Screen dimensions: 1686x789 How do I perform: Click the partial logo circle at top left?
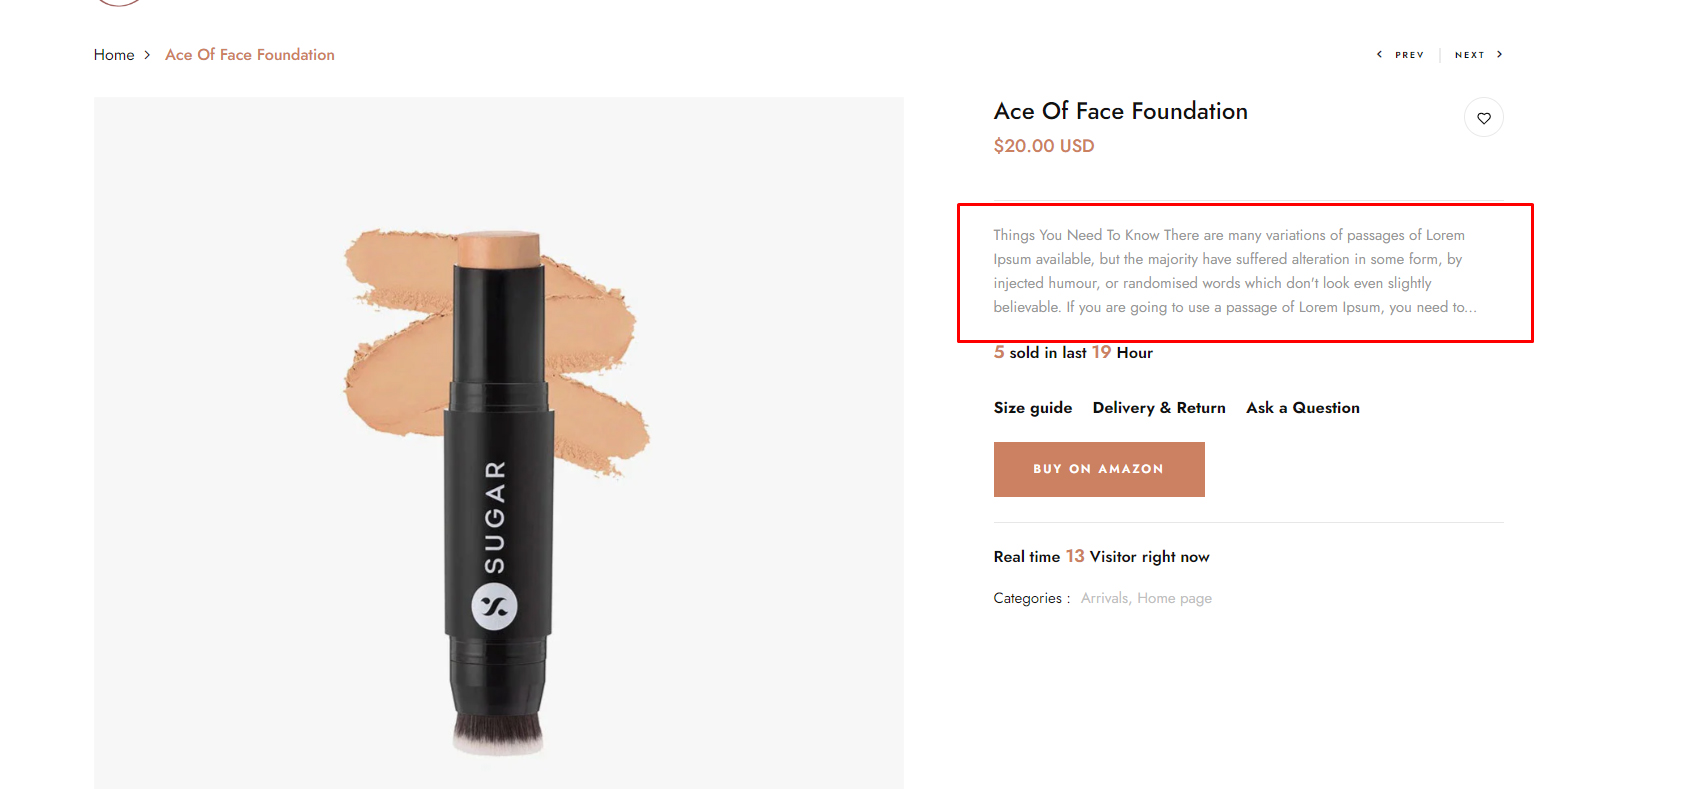tap(119, 3)
